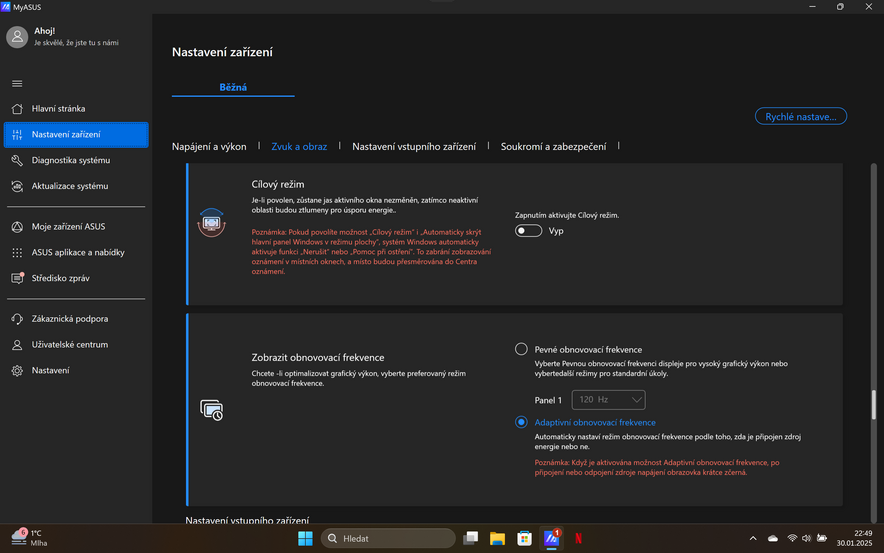Click the Rychlé nastavení button
884x553 pixels.
[x=800, y=117]
